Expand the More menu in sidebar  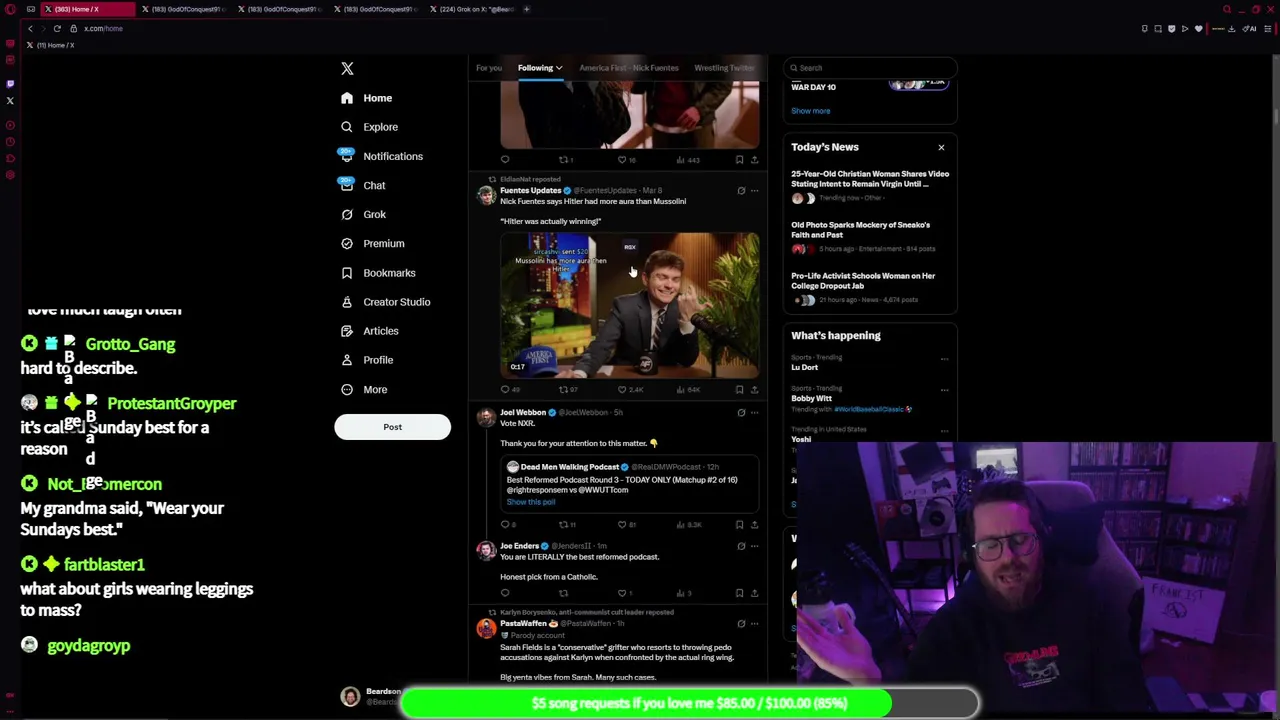(x=364, y=389)
